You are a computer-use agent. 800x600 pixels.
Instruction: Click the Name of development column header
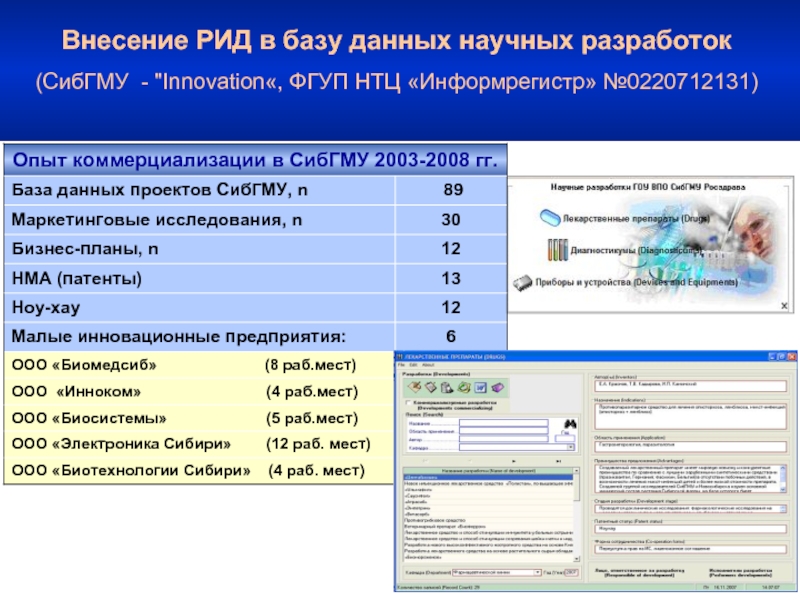point(489,470)
